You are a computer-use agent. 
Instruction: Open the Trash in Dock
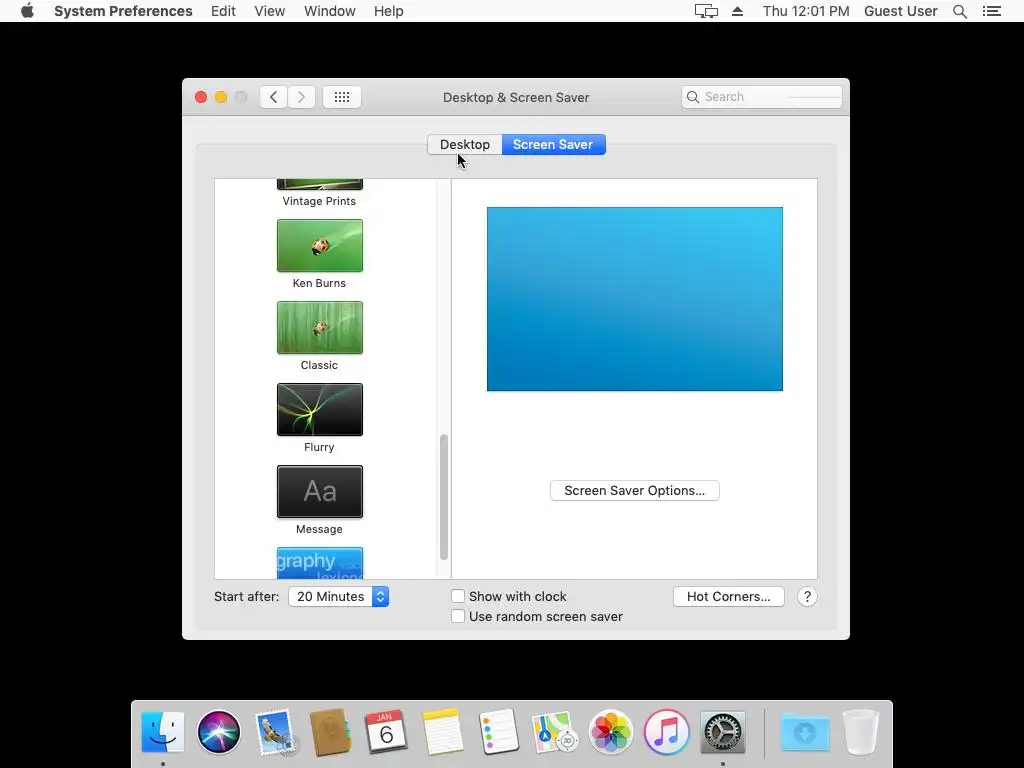tap(861, 732)
